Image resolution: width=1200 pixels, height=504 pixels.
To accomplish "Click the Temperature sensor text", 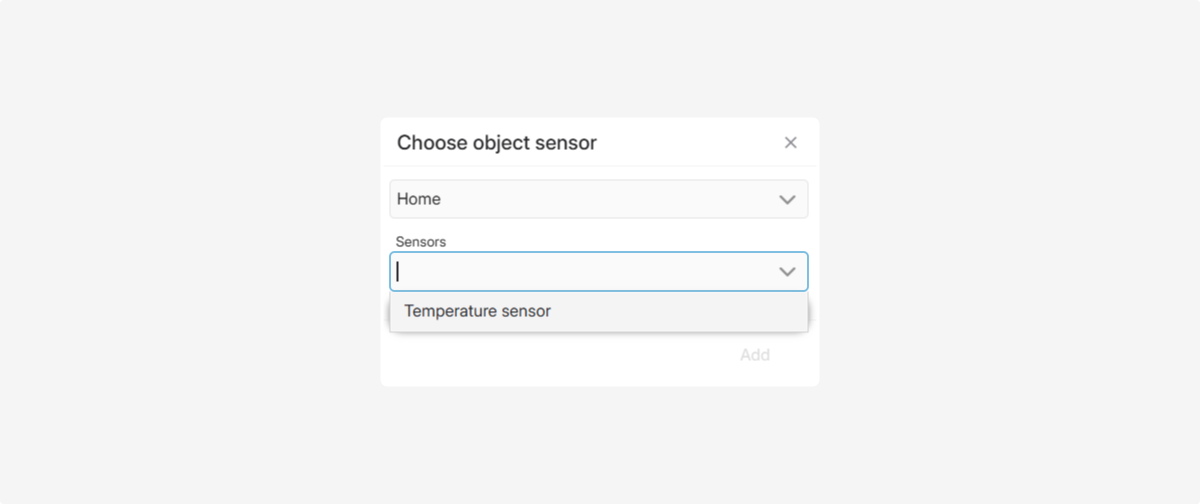I will point(478,311).
